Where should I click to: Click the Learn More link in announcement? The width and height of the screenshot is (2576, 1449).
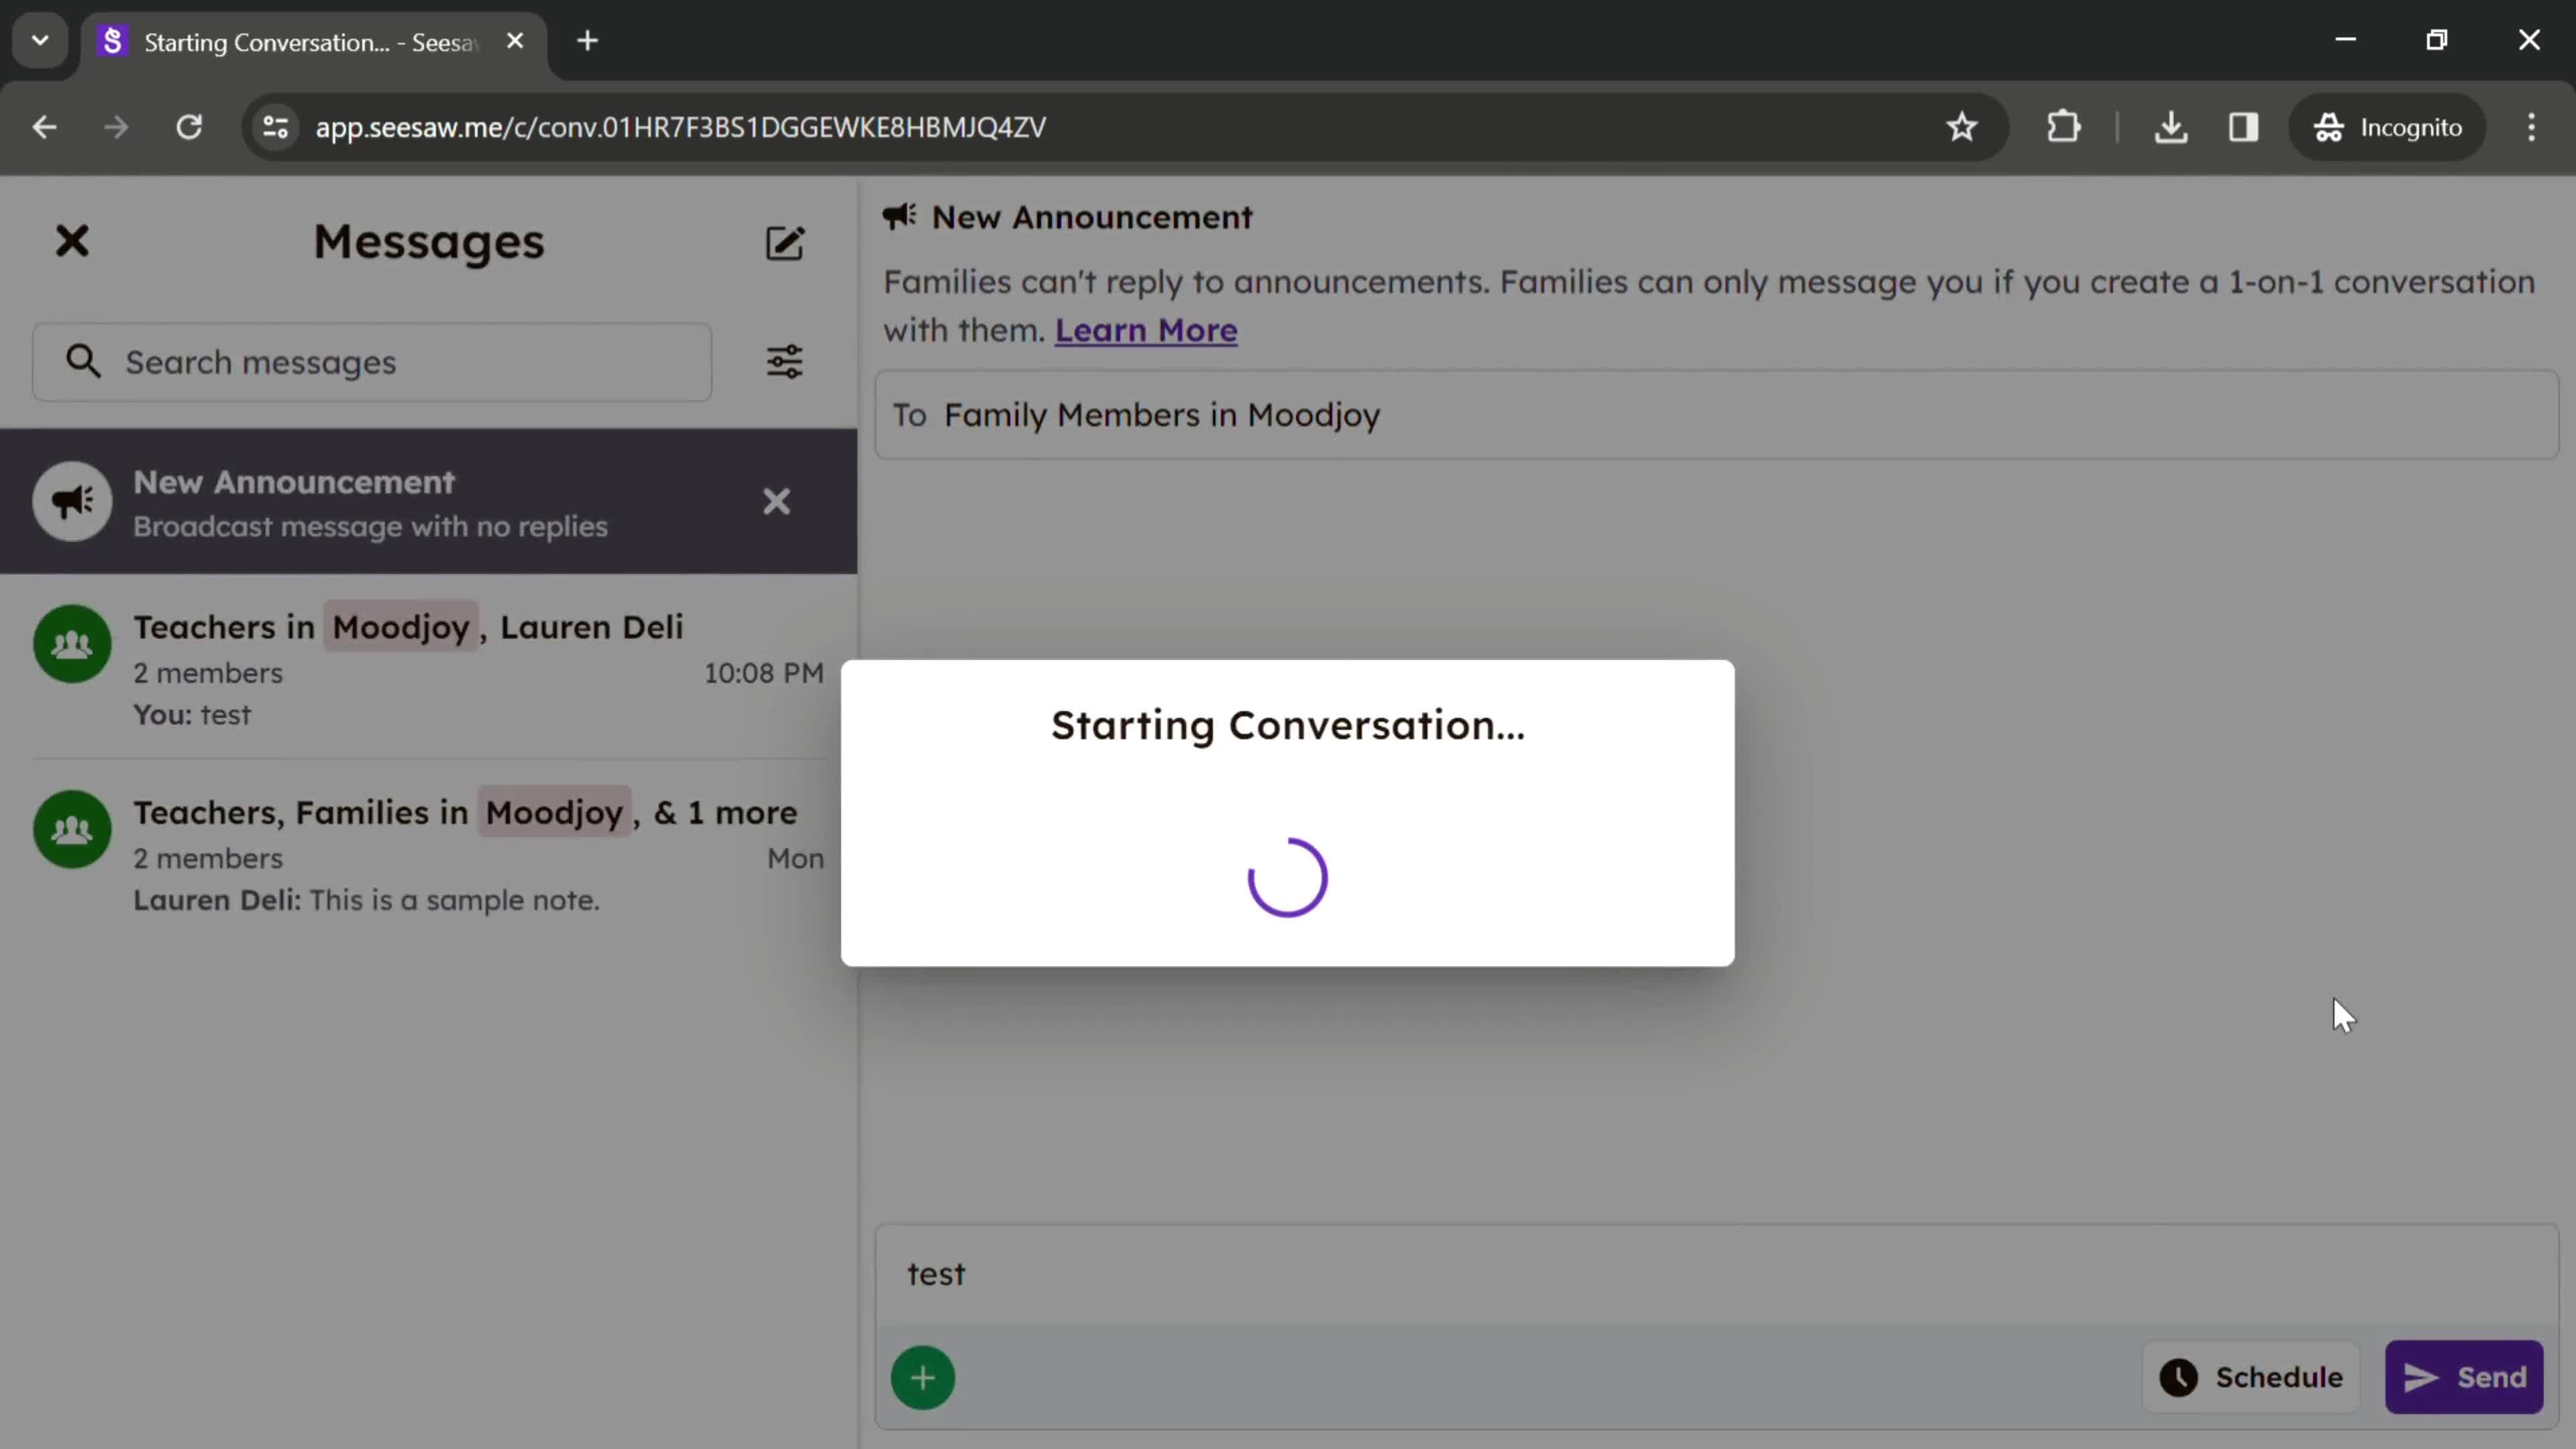pos(1144,329)
